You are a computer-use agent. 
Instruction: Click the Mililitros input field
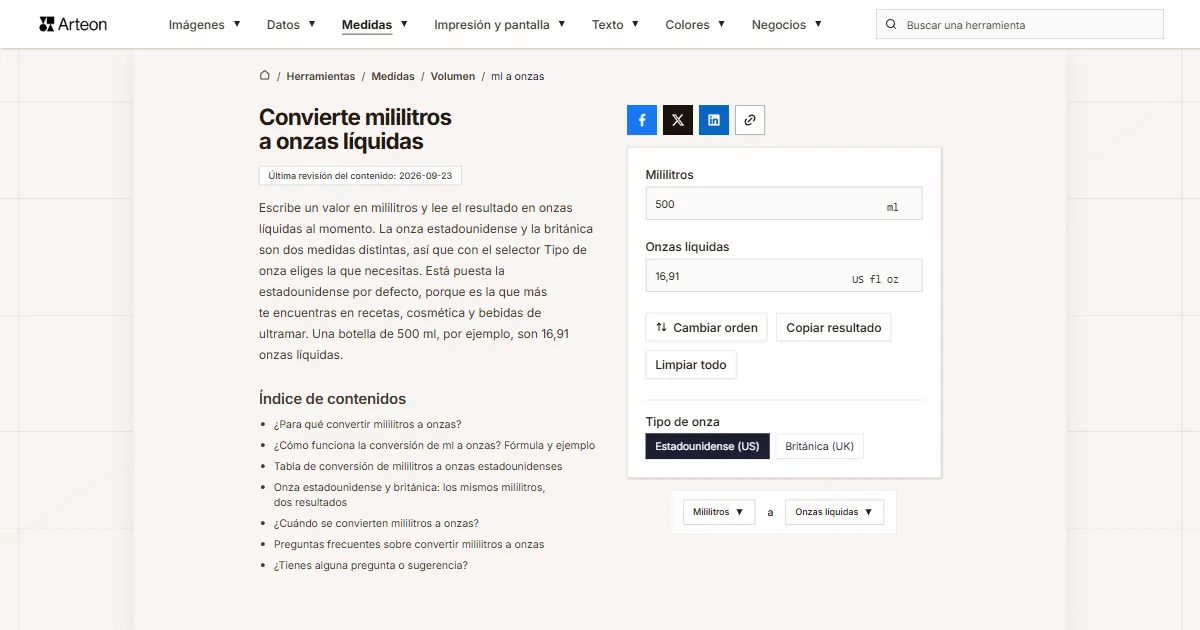pos(784,204)
